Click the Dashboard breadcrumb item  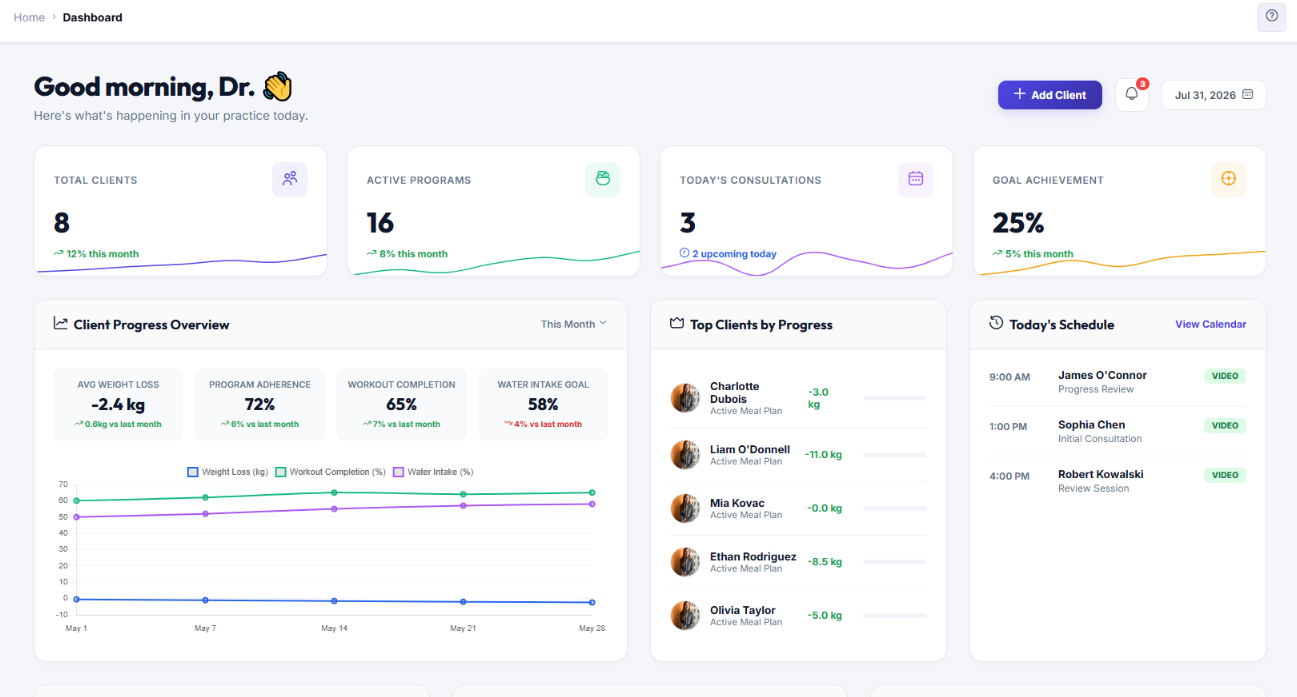pos(92,17)
